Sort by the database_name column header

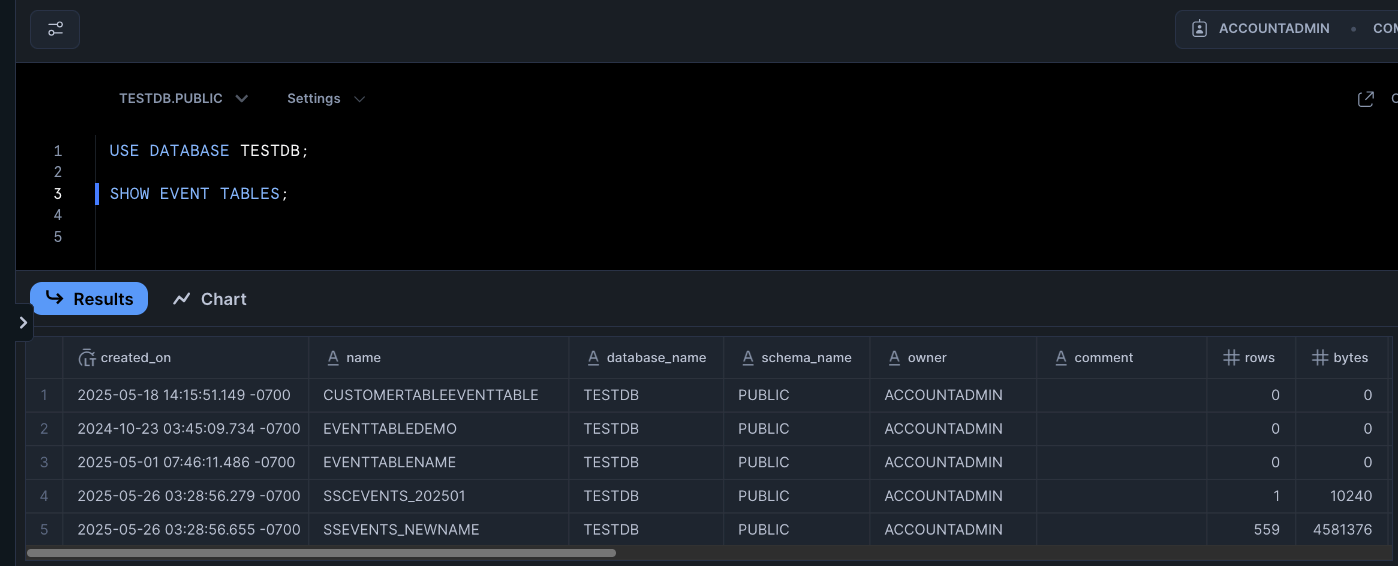coord(656,357)
